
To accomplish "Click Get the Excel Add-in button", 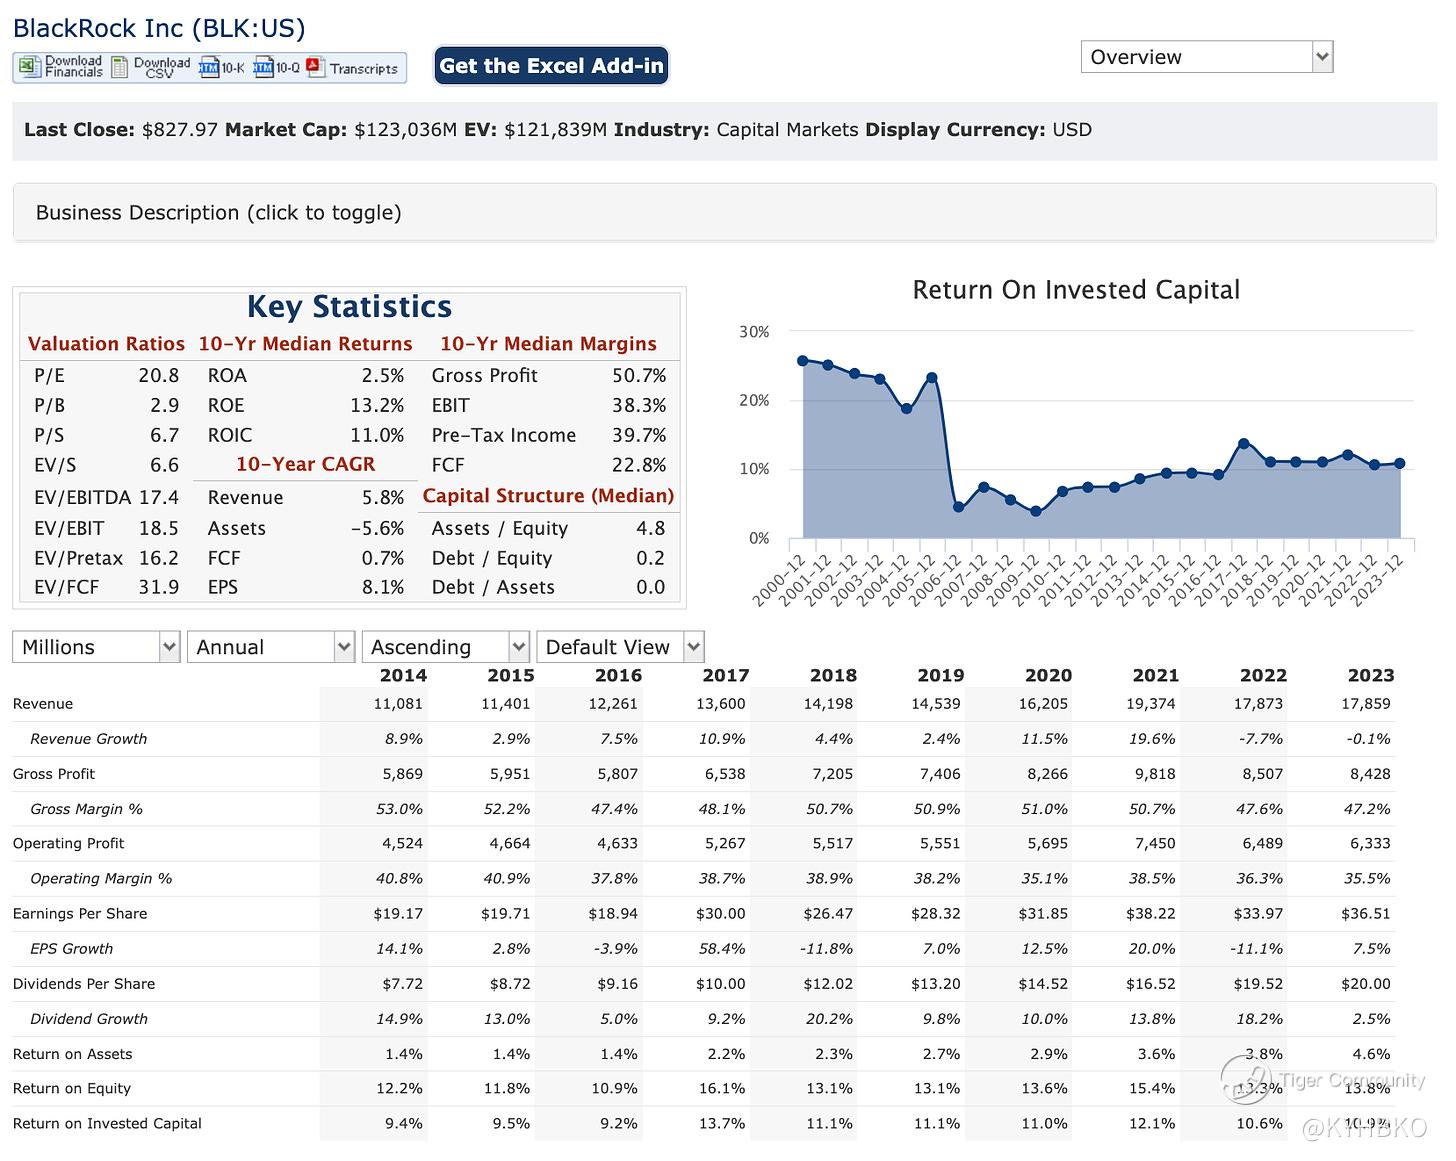I will [x=551, y=66].
